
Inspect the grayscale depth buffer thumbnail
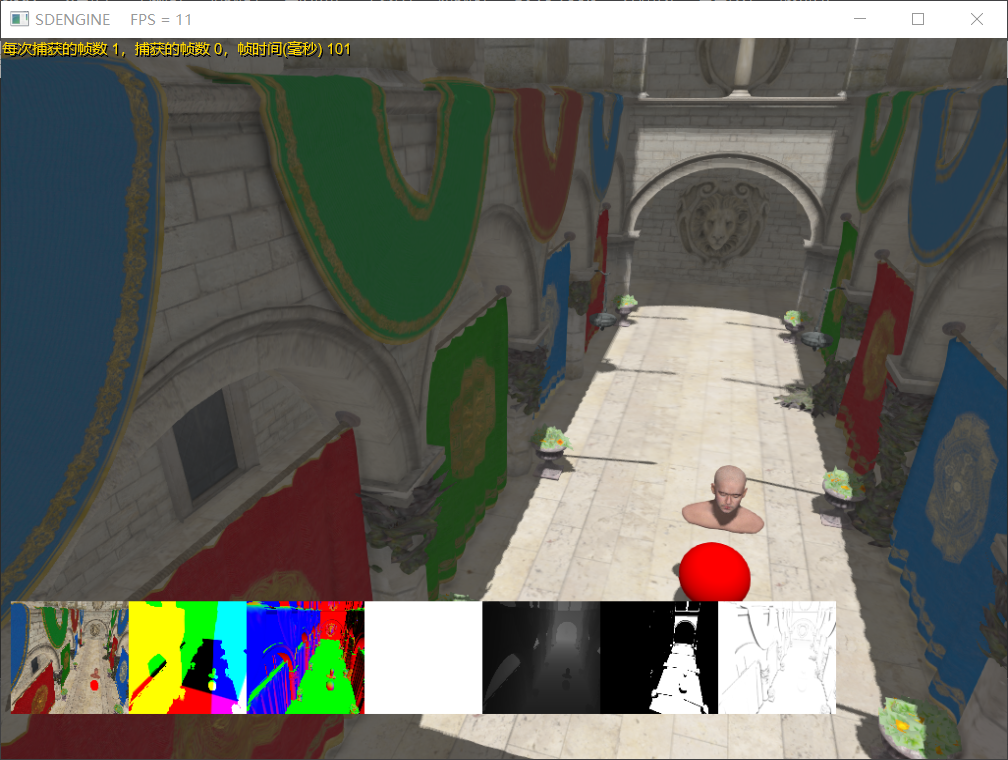tap(540, 657)
